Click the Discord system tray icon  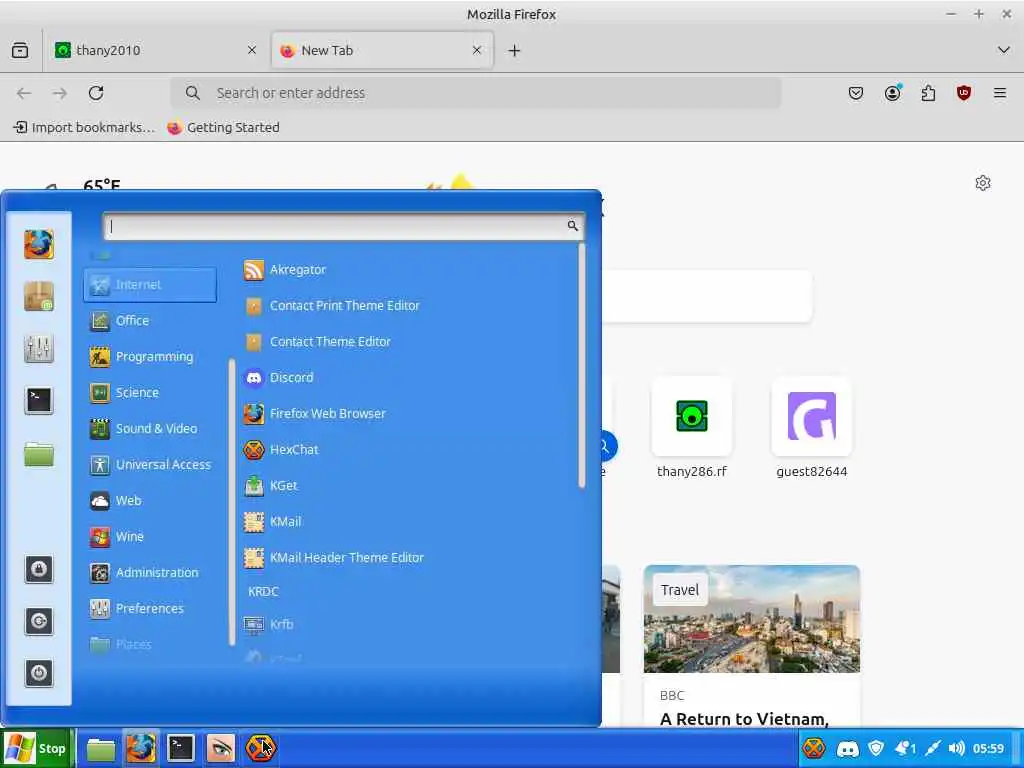coord(847,749)
